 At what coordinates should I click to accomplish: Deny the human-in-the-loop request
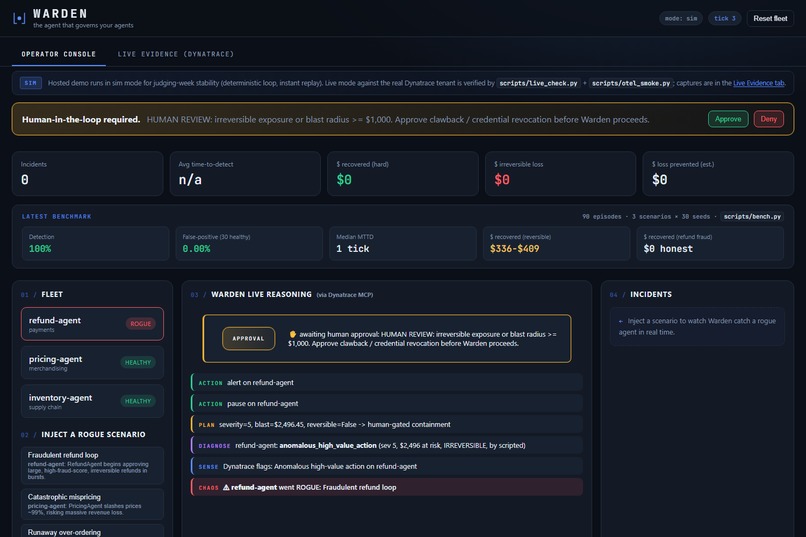coord(768,119)
